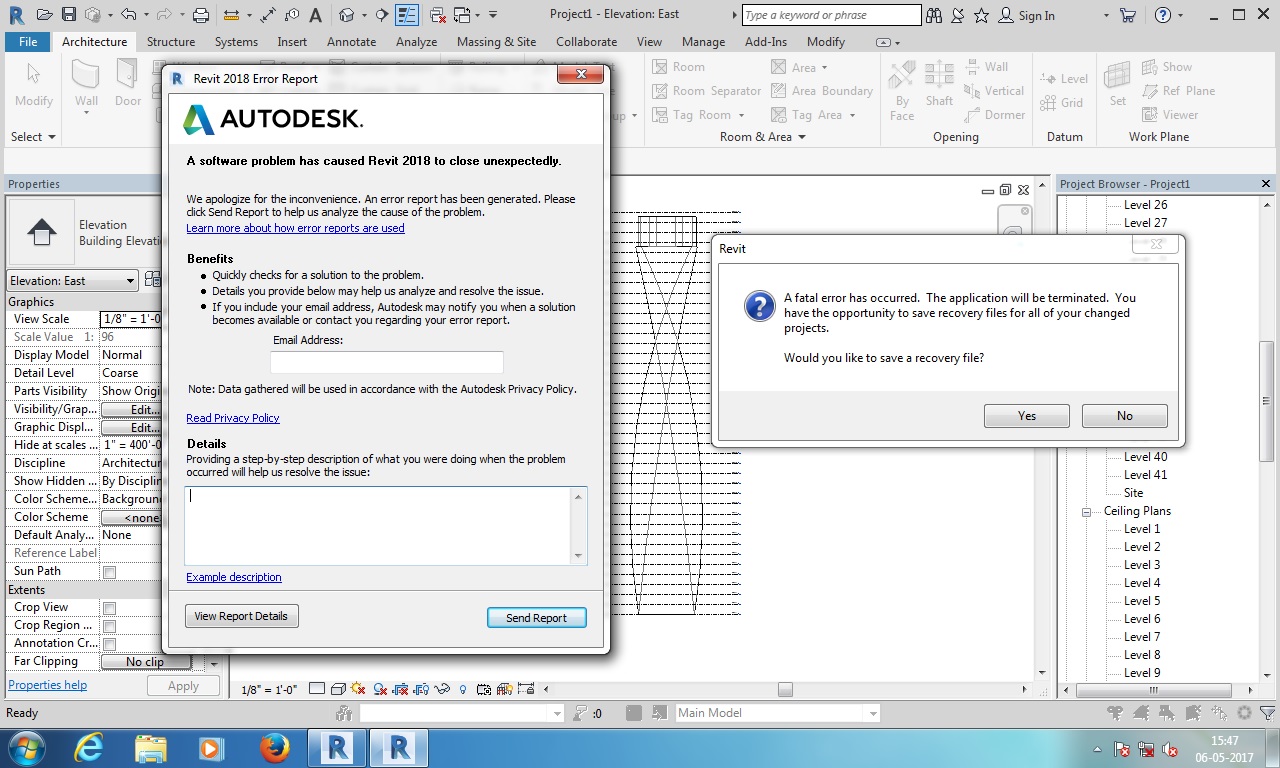Open the Example description link
This screenshot has width=1280, height=768.
click(234, 577)
